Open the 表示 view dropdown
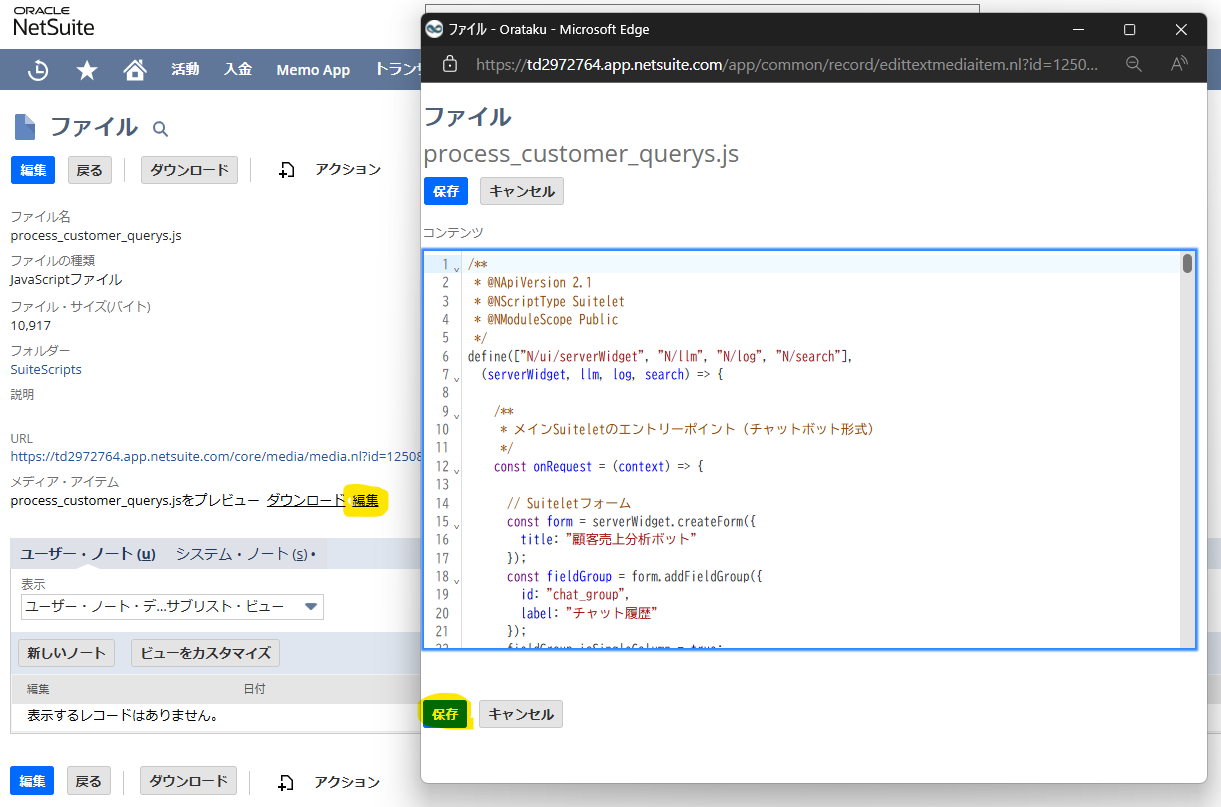Viewport: 1221px width, 807px height. (x=172, y=606)
